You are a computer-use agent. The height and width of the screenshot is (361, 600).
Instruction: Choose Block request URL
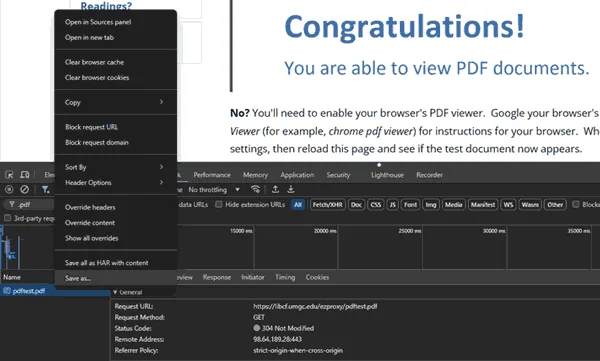click(116, 127)
